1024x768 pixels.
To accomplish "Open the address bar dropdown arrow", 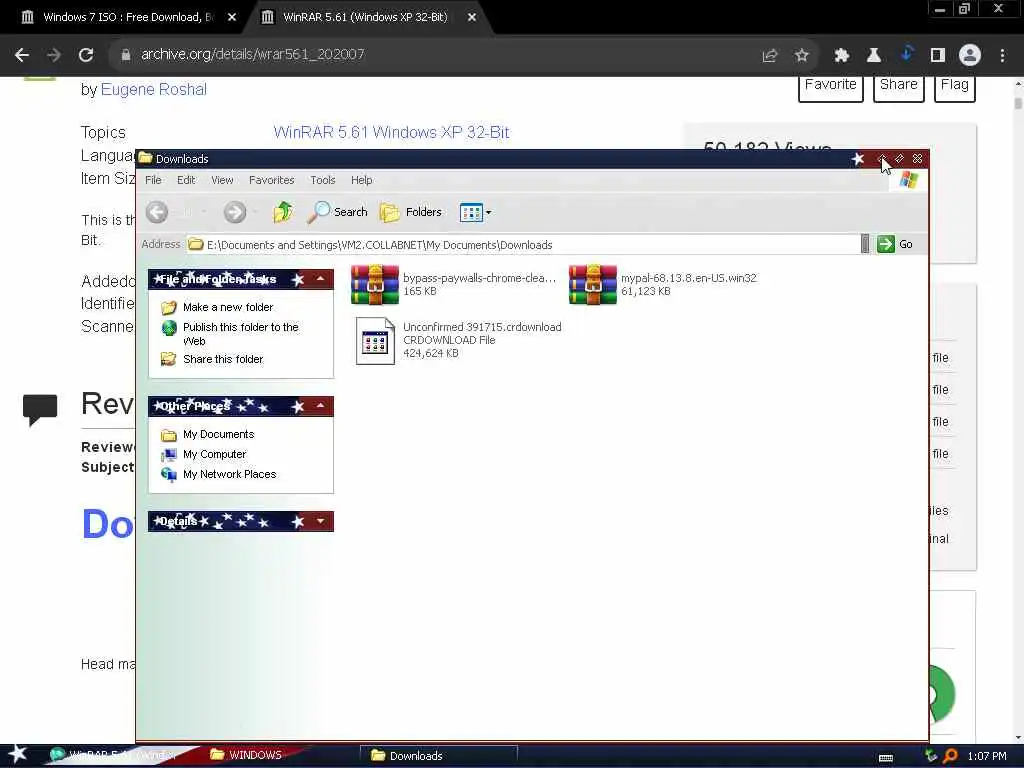I will [865, 244].
